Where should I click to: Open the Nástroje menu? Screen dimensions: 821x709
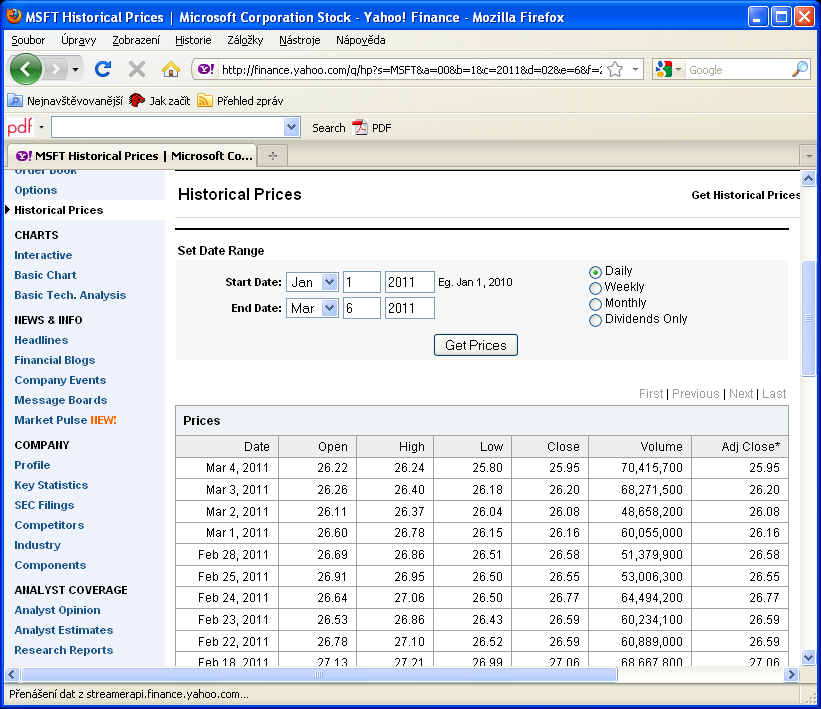click(x=299, y=40)
